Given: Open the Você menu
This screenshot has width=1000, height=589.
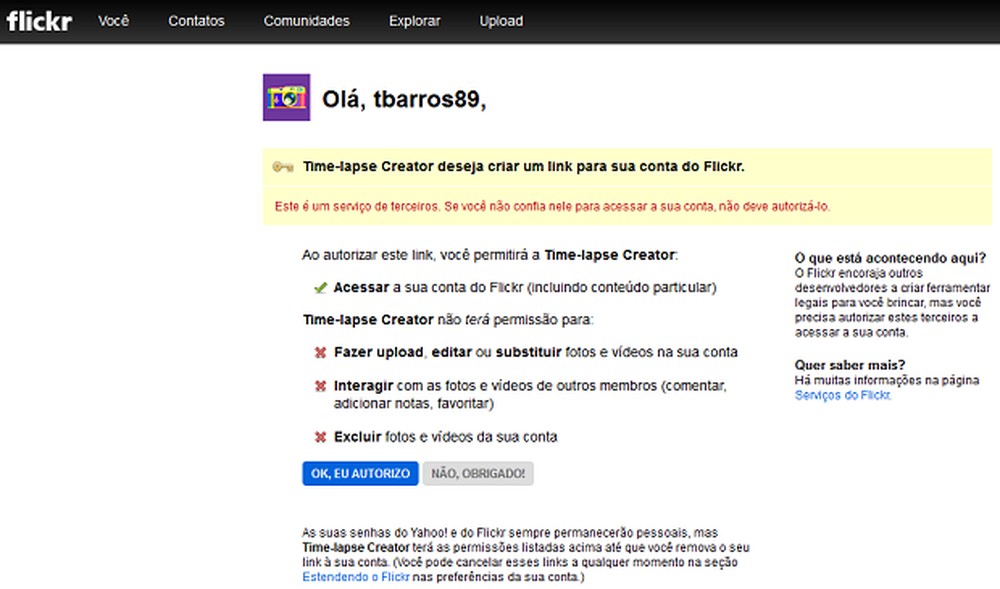Looking at the screenshot, I should 113,20.
